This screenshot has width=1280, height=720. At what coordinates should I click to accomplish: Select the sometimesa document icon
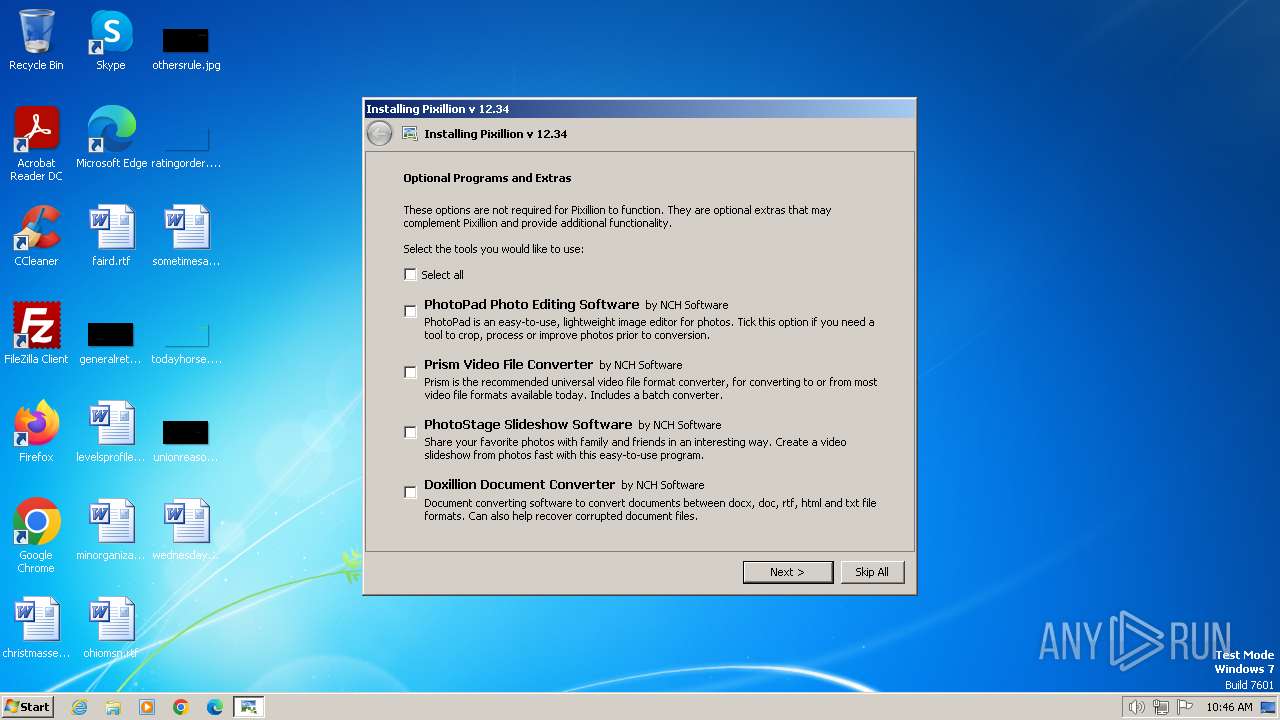coord(186,236)
